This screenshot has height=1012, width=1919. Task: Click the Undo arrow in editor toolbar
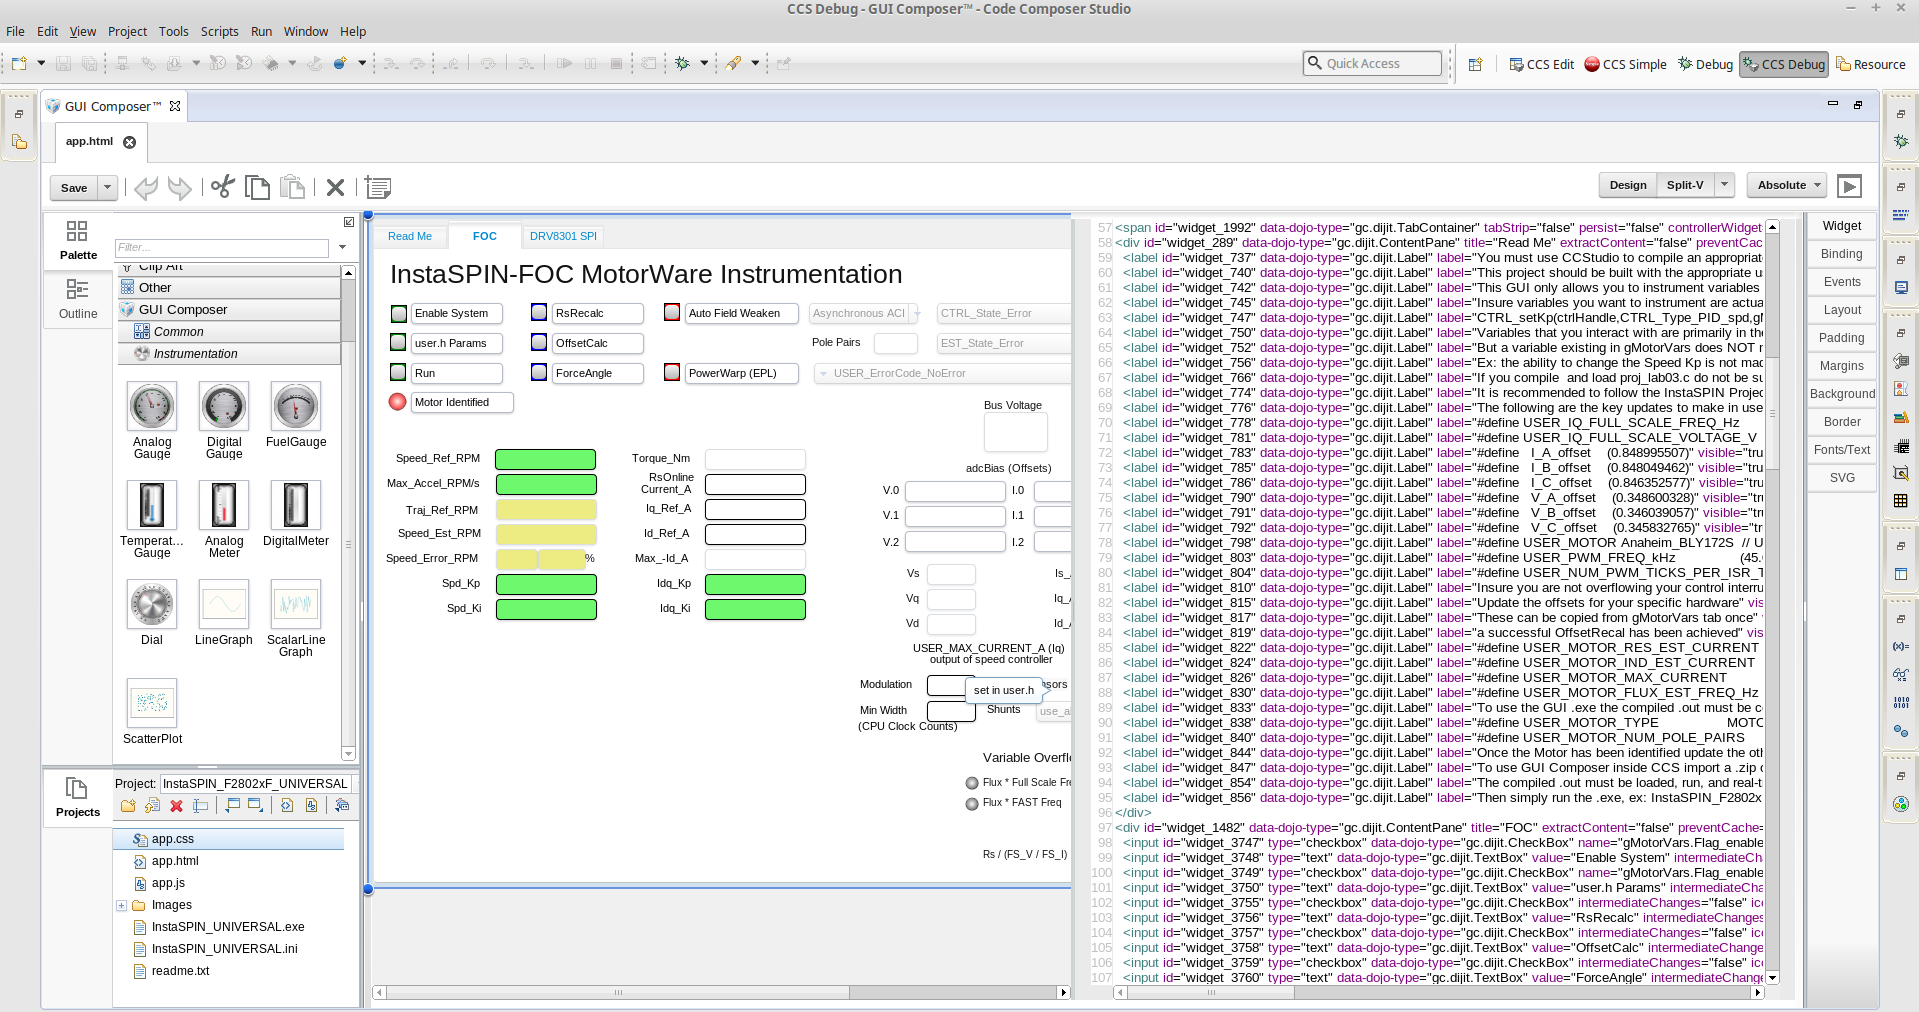(x=146, y=187)
